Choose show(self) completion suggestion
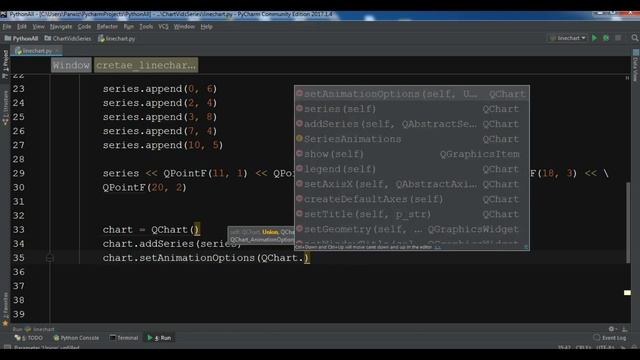Screen dimensions: 640x360 click(x=412, y=154)
